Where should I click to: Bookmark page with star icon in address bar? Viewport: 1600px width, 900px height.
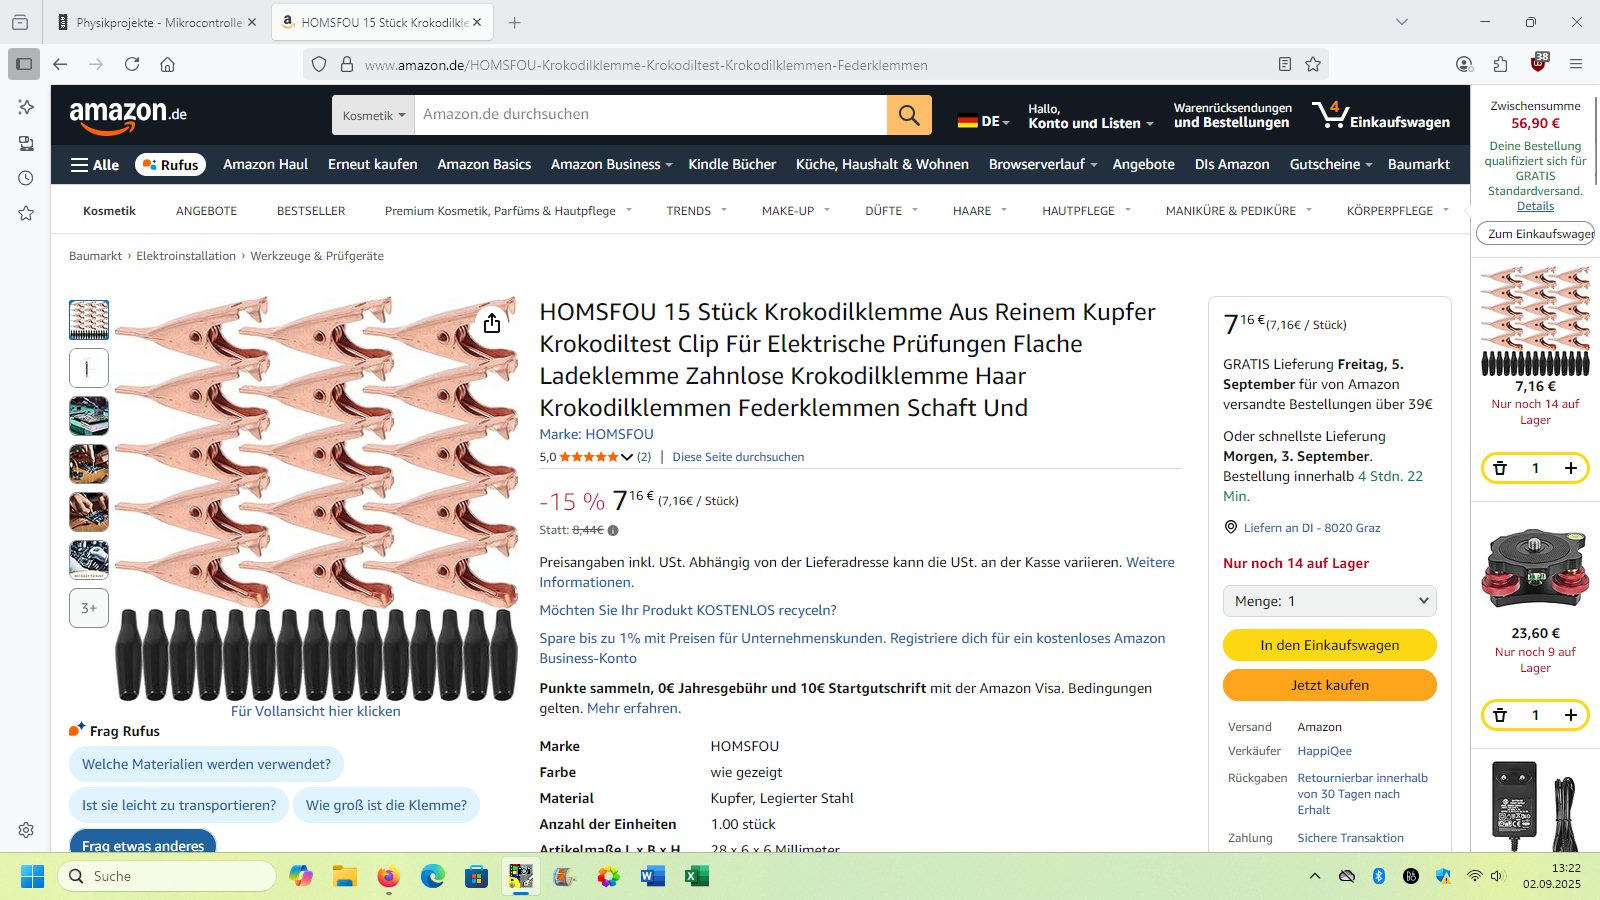point(1313,64)
